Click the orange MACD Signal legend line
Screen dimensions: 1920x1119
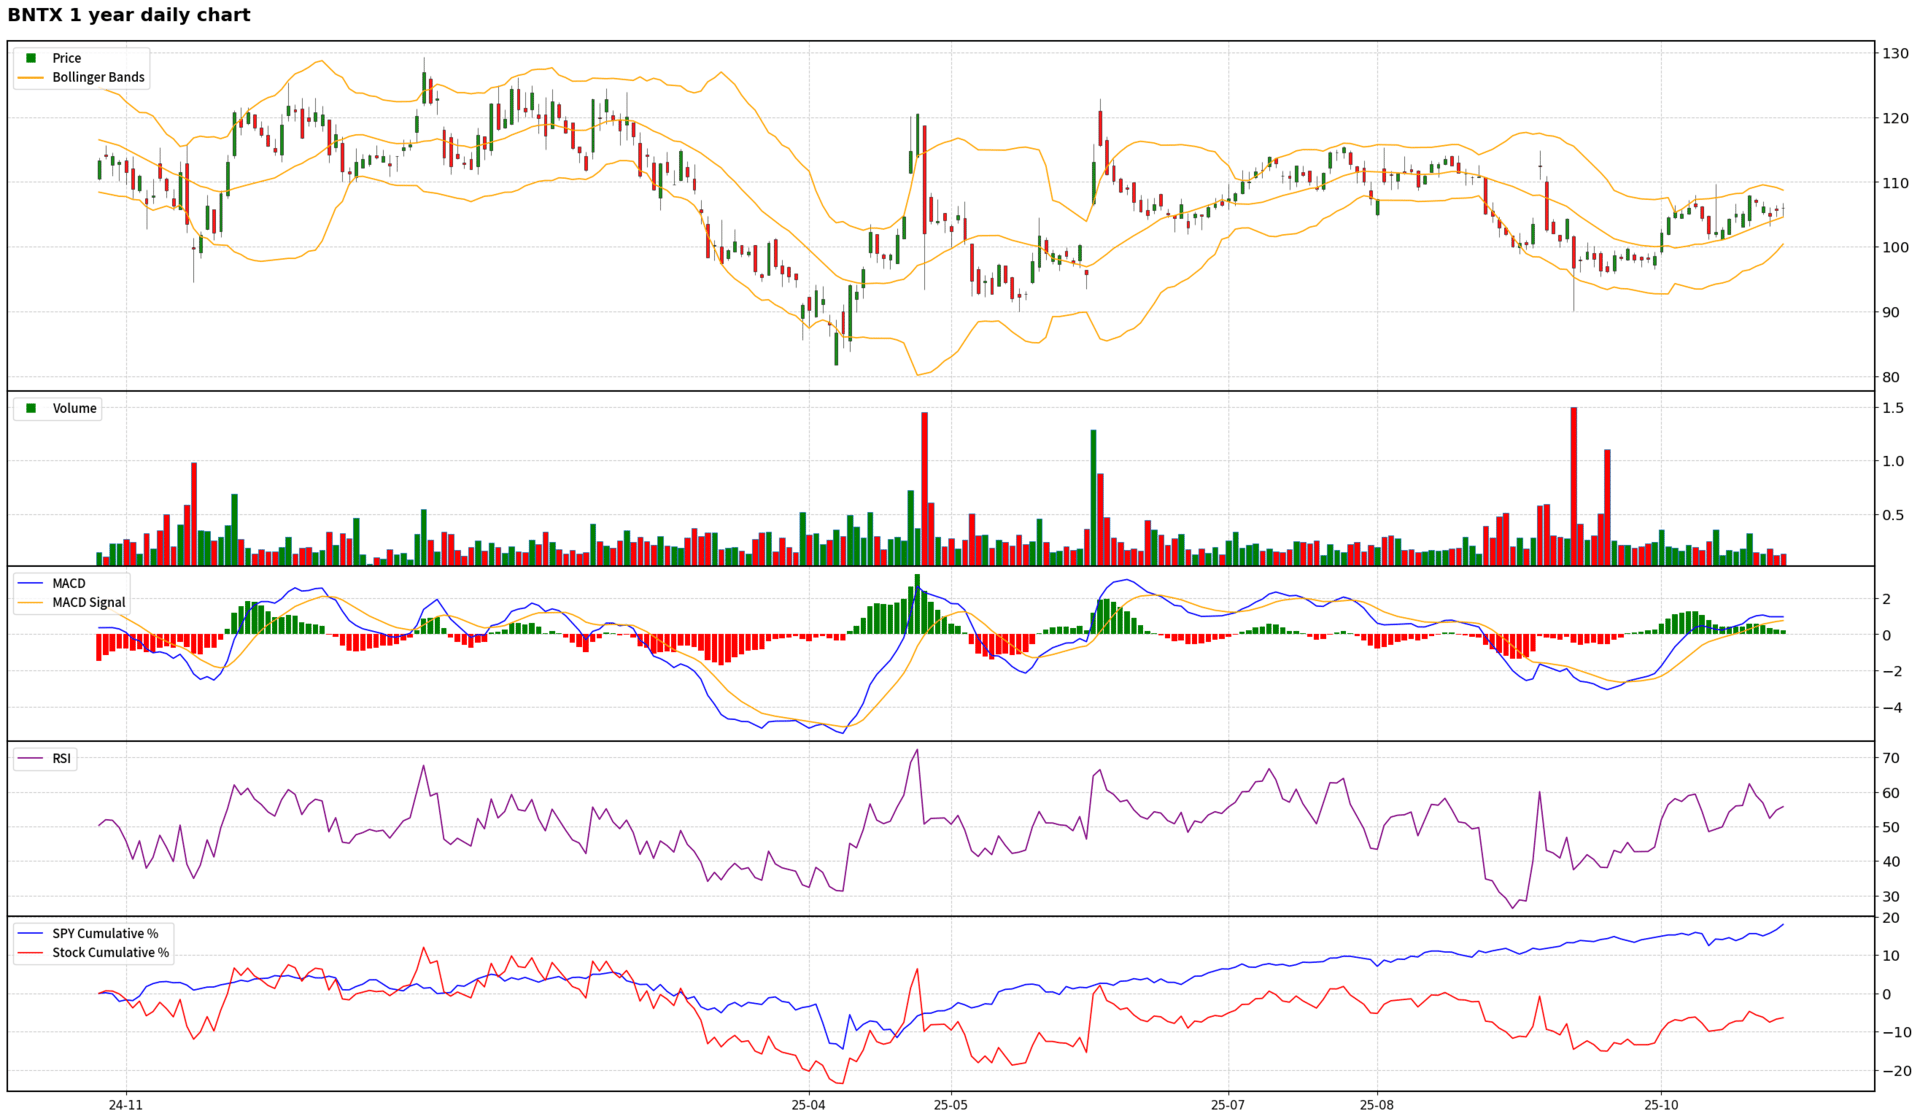pos(31,602)
